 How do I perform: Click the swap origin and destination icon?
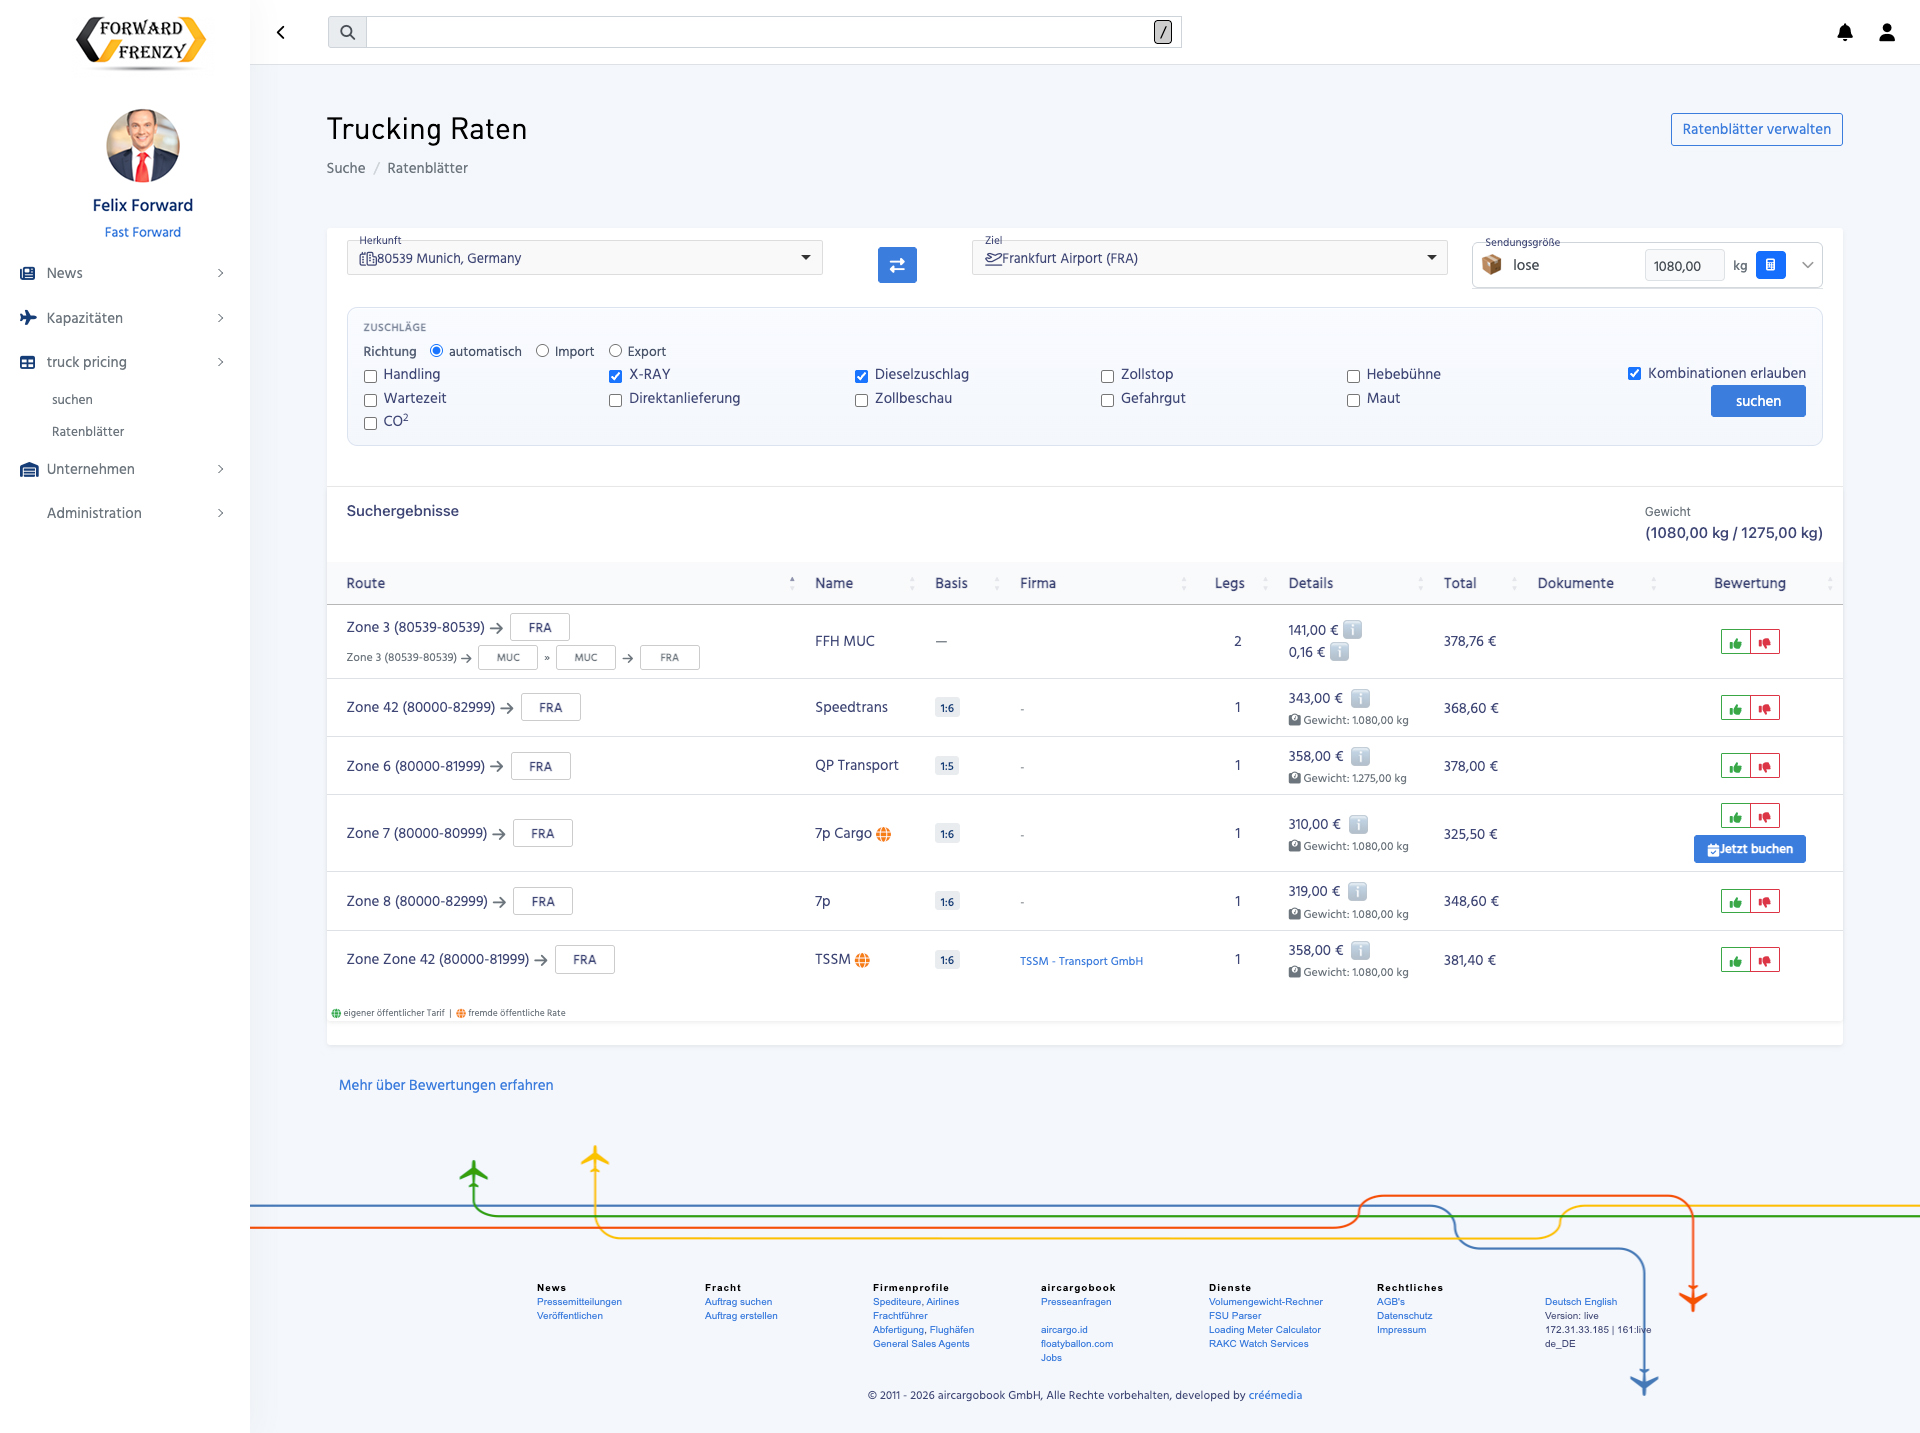tap(897, 265)
